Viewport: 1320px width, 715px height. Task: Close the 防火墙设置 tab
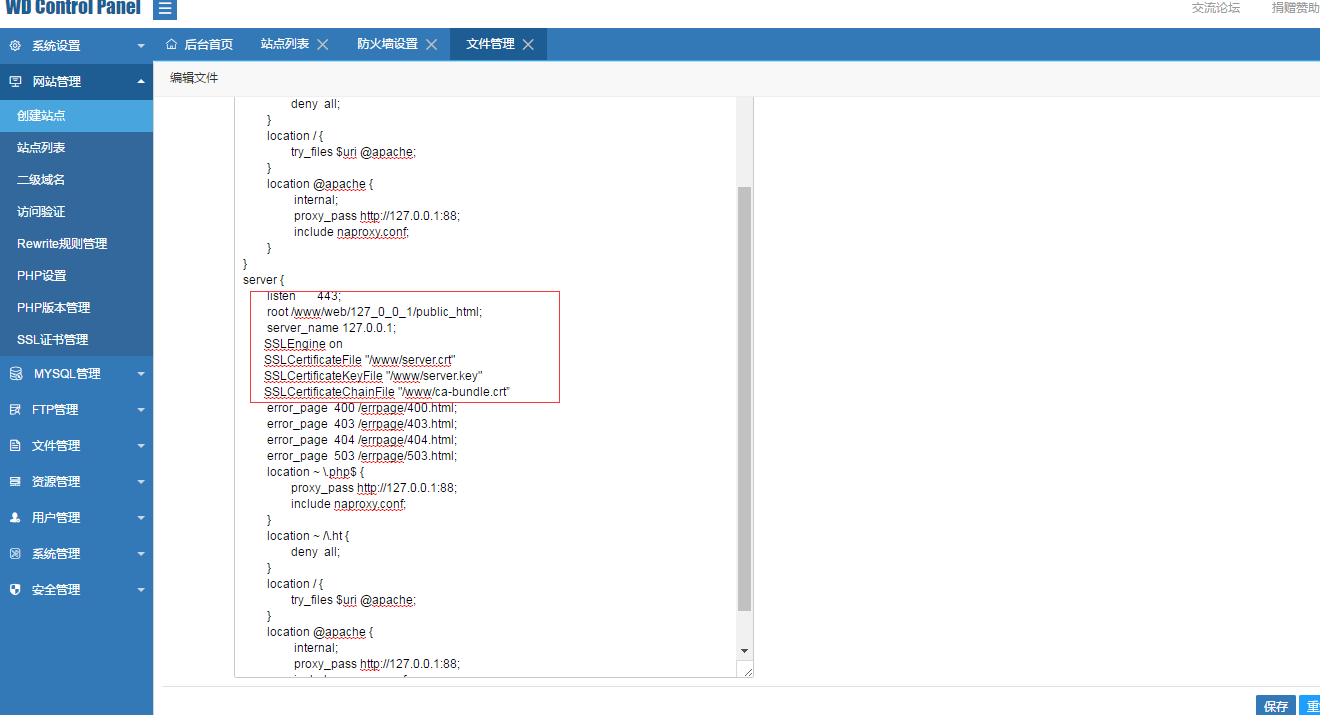click(431, 44)
